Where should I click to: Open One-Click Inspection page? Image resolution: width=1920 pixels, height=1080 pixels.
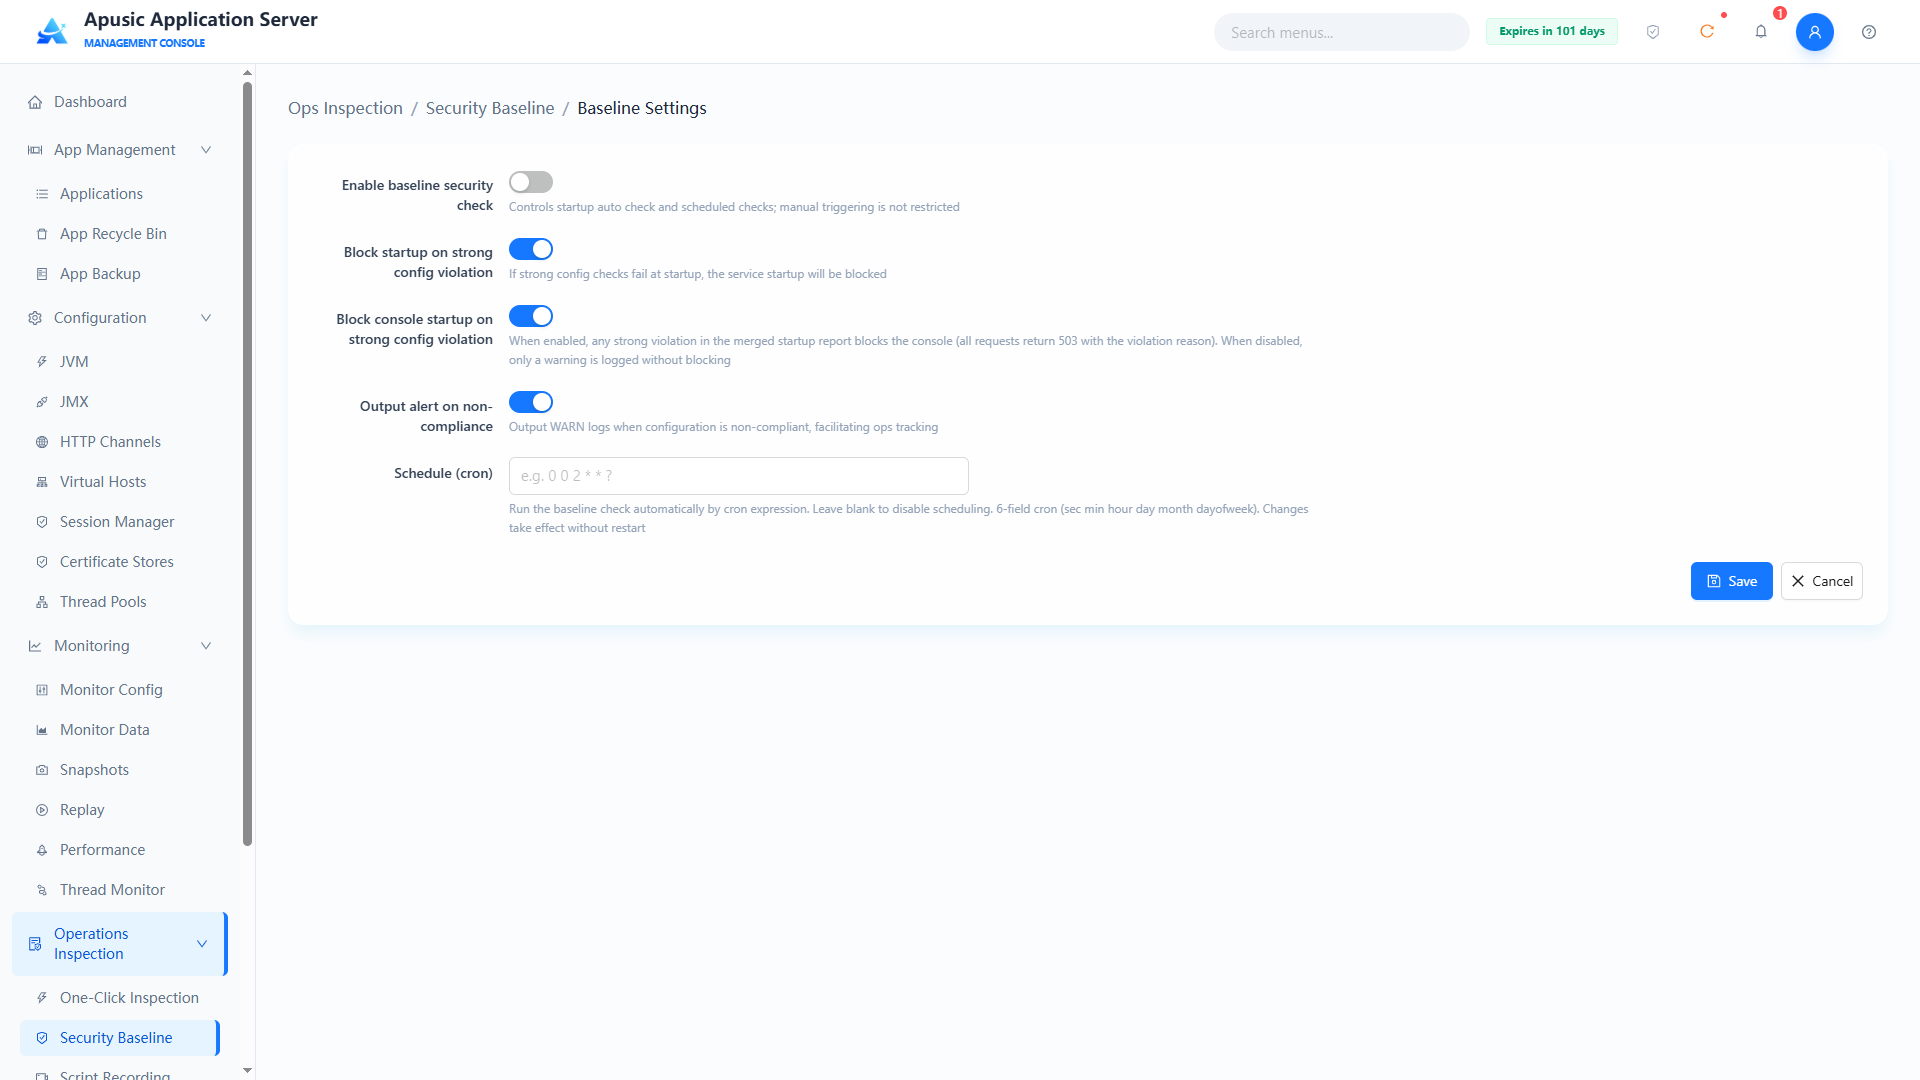coord(120,998)
